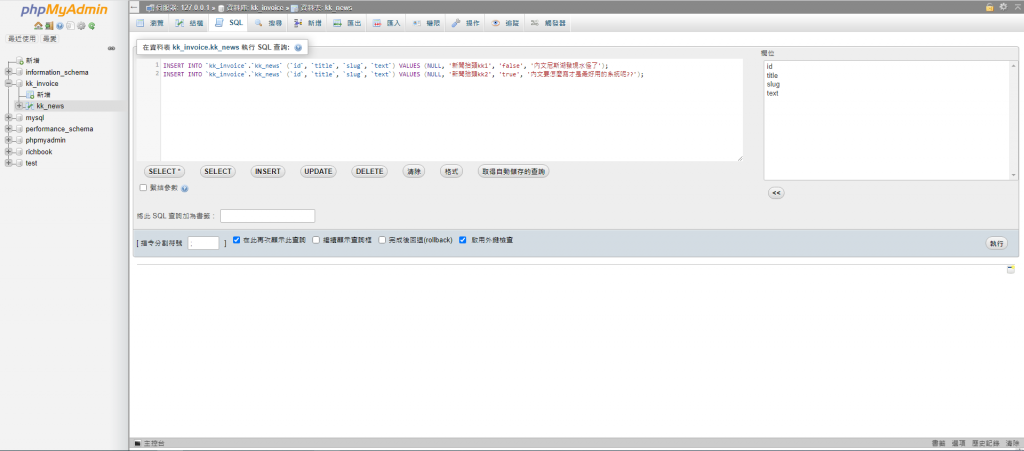Collapse the kk_invoice database tree node
The height and width of the screenshot is (451, 1024).
(x=8, y=84)
